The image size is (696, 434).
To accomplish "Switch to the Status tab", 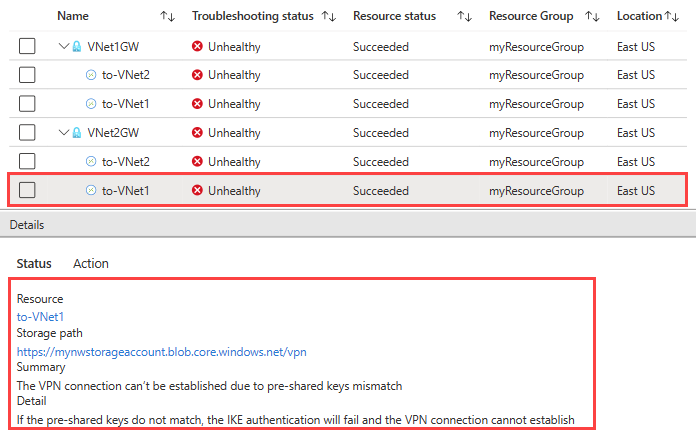I will (x=34, y=264).
